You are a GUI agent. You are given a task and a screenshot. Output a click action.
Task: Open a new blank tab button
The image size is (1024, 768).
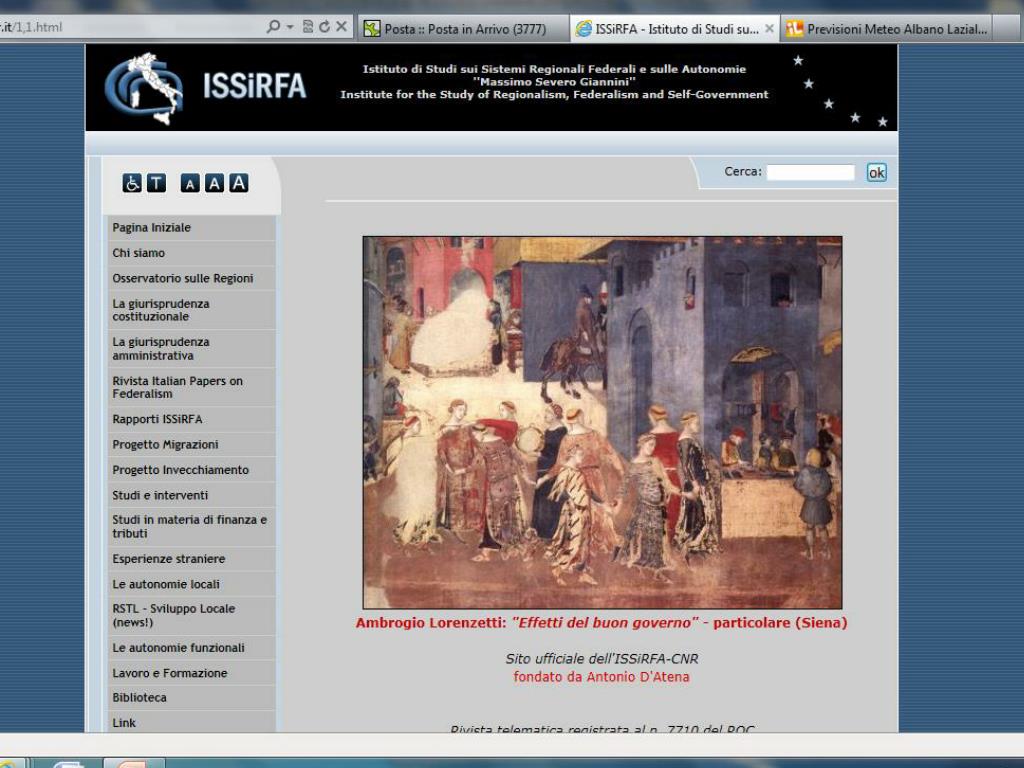click(x=1008, y=29)
